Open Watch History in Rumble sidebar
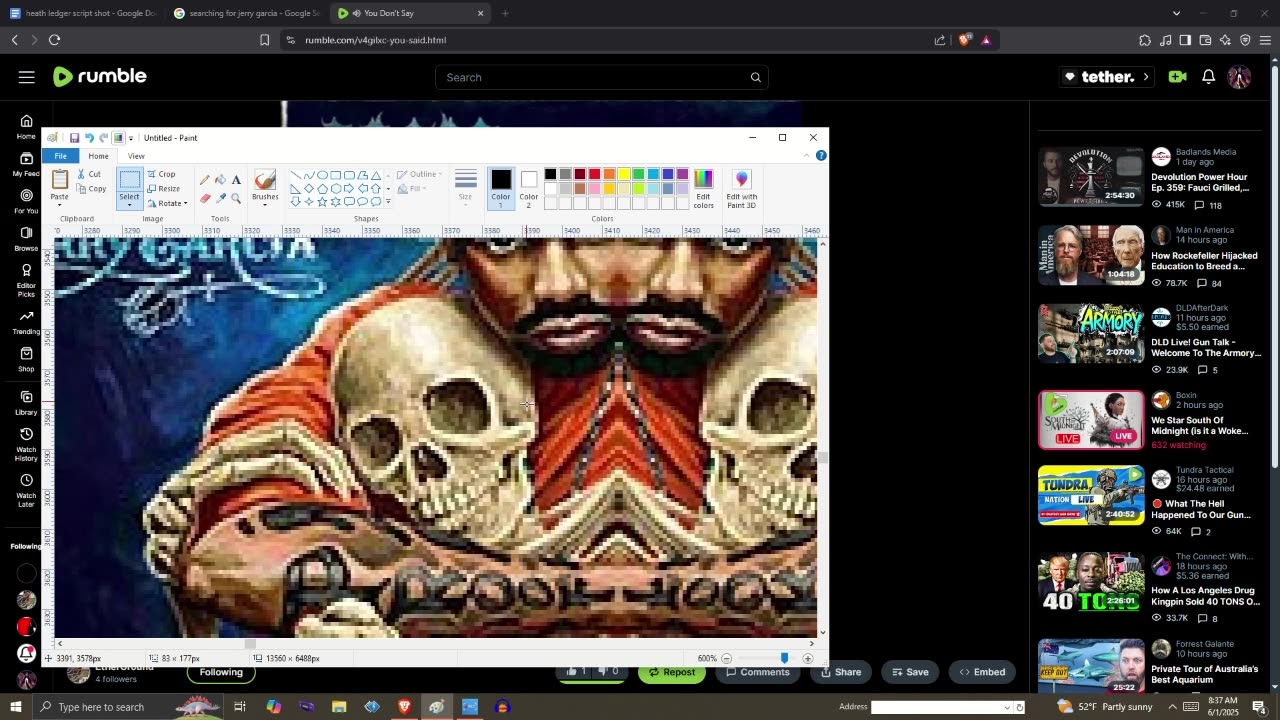 pos(26,443)
